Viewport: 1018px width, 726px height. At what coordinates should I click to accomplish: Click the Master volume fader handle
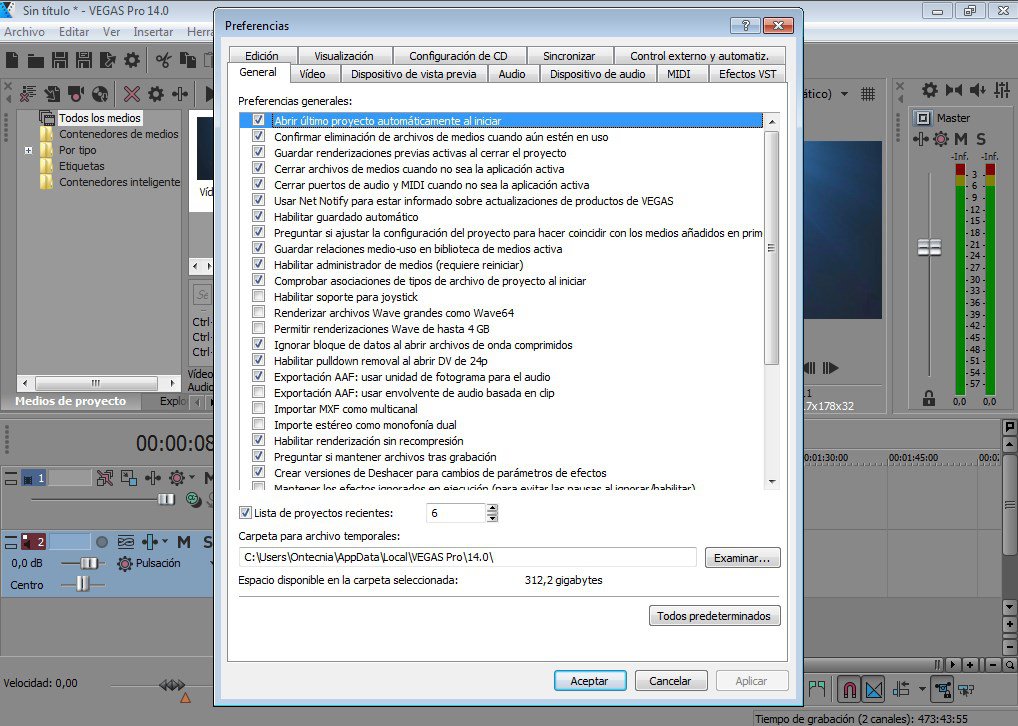point(929,247)
